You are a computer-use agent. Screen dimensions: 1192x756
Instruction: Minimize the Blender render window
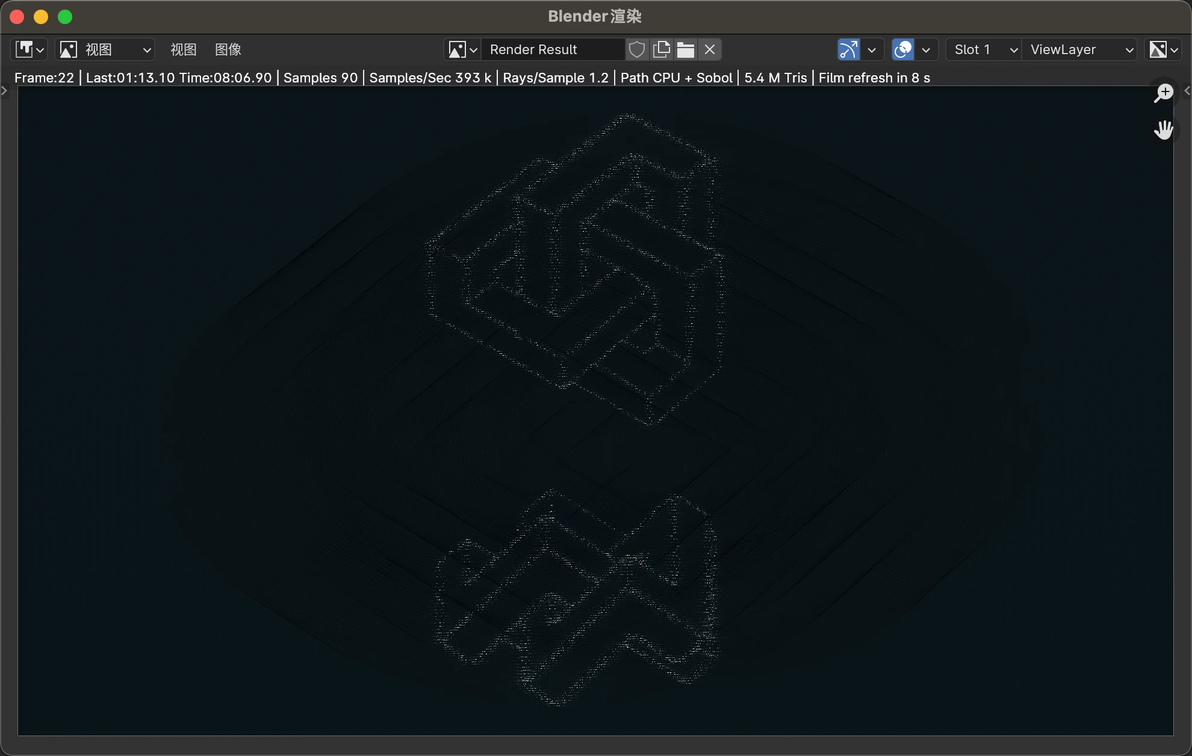41,17
